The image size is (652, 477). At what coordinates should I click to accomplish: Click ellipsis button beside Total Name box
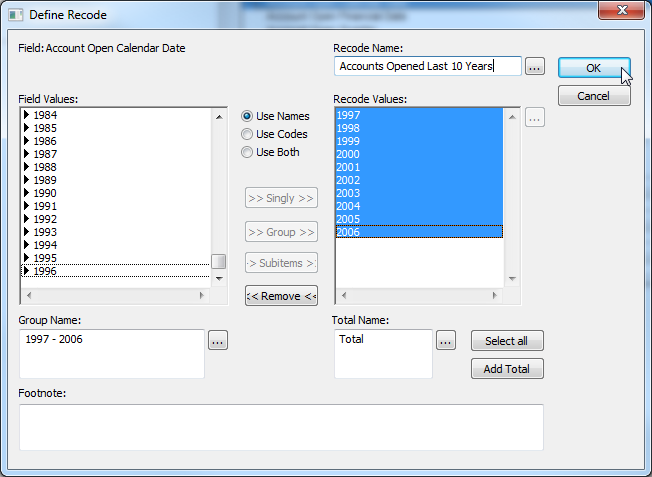point(447,341)
